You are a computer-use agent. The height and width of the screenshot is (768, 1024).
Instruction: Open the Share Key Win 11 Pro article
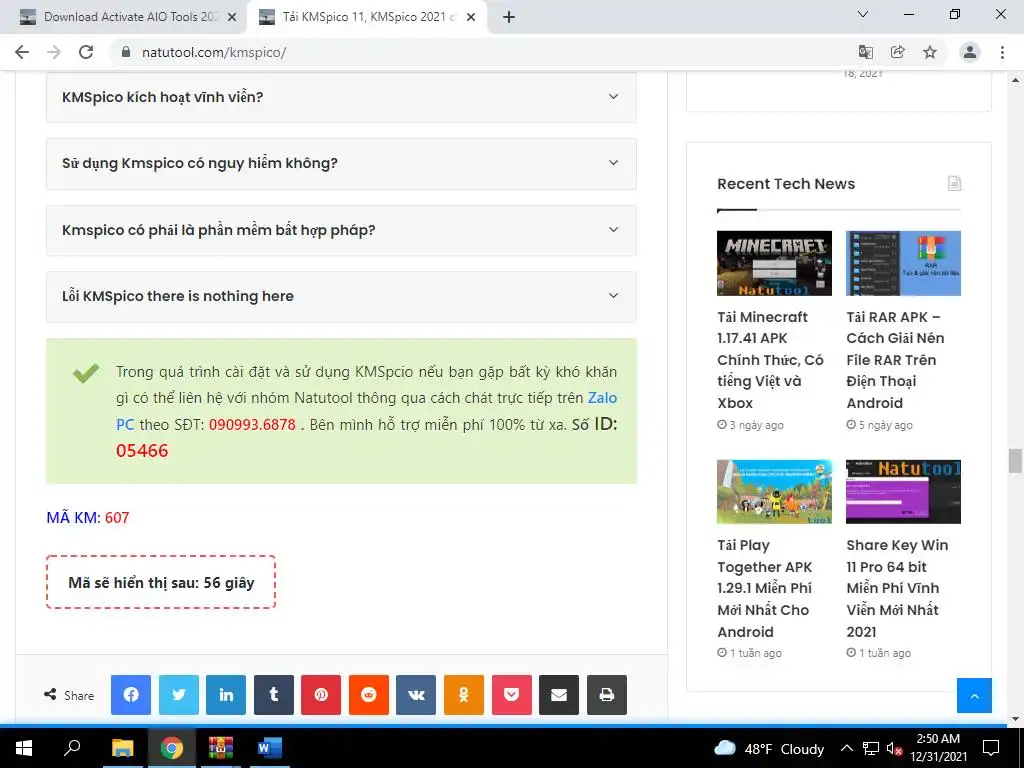(897, 588)
